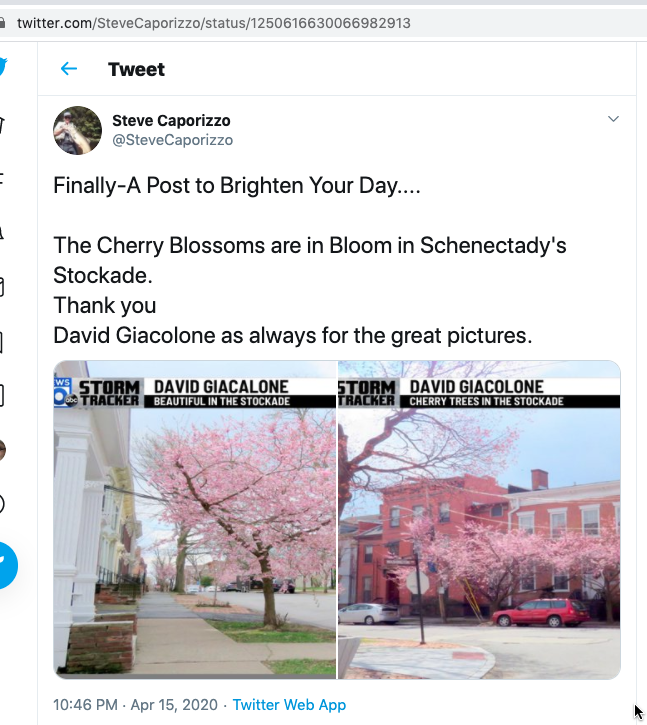Click the Twitter bird logo
The width and height of the screenshot is (647, 725).
pyautogui.click(x=2, y=68)
